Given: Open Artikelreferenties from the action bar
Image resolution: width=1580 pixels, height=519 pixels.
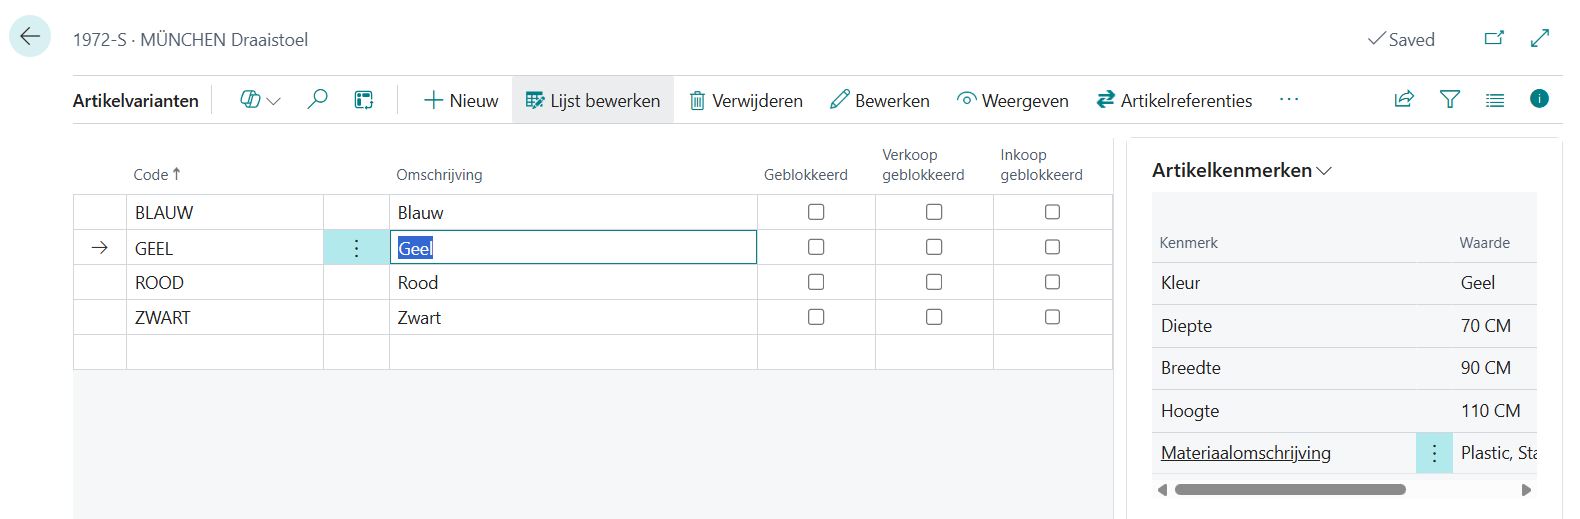Looking at the screenshot, I should (1174, 100).
